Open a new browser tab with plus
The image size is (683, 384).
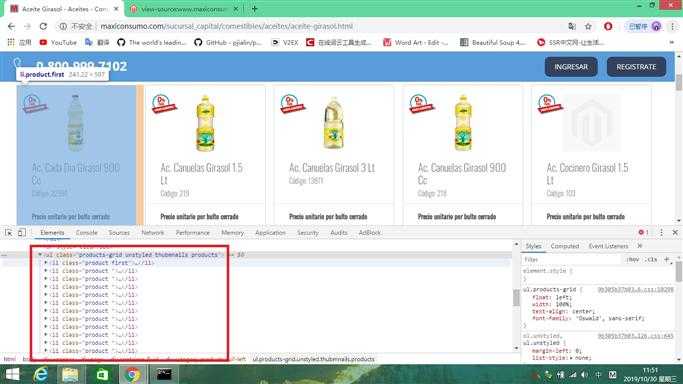tap(254, 8)
